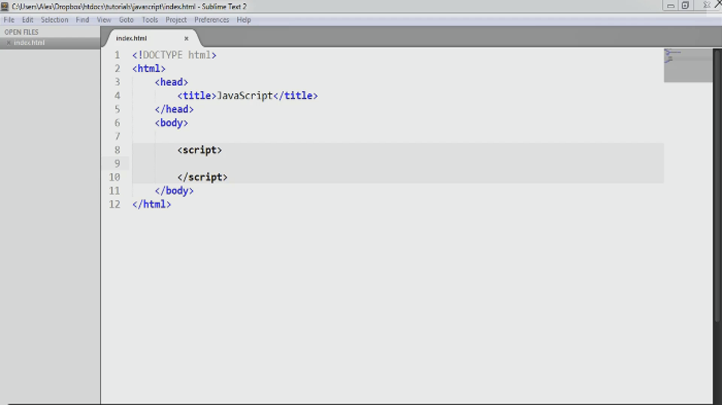Open the View menu
The height and width of the screenshot is (405, 722).
[x=104, y=20]
